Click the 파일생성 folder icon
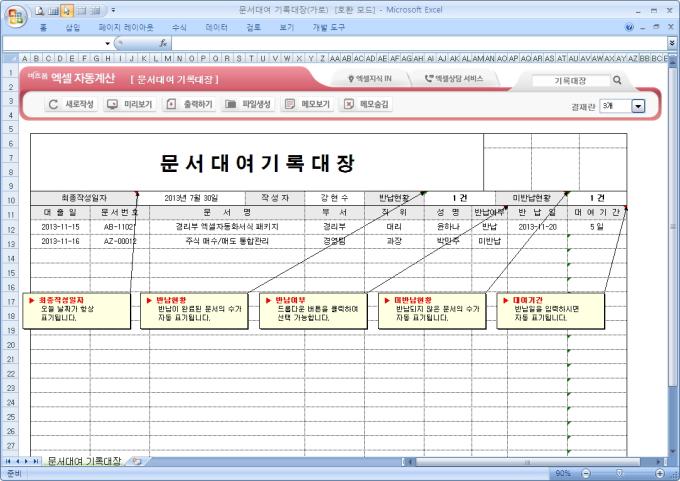680x481 pixels. [x=231, y=105]
